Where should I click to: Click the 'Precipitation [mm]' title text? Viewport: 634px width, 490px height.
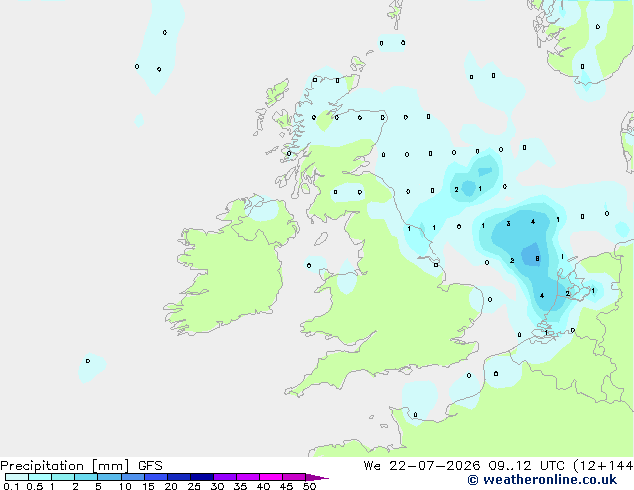[x=65, y=466]
